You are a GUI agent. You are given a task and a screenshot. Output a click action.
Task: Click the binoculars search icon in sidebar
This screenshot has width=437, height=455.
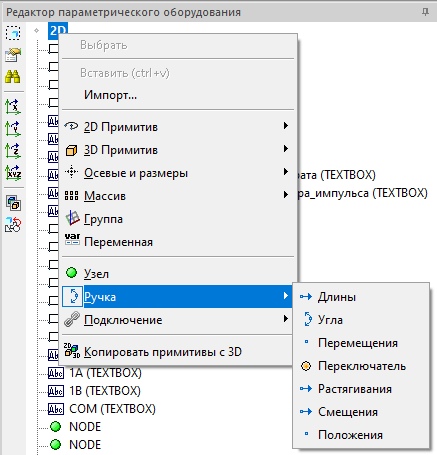13,77
